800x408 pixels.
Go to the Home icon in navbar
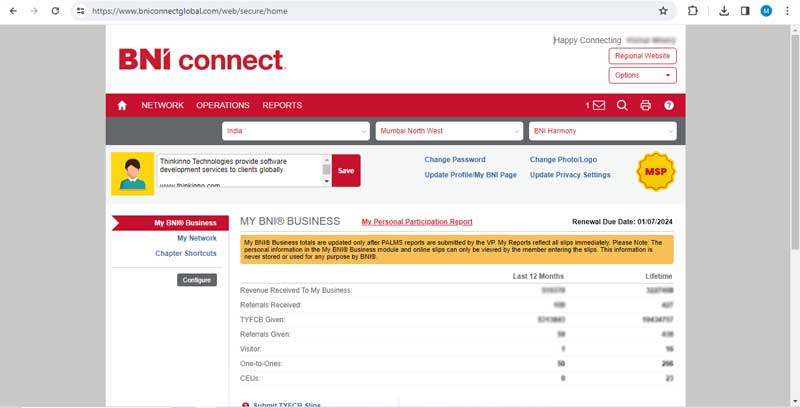coord(122,106)
